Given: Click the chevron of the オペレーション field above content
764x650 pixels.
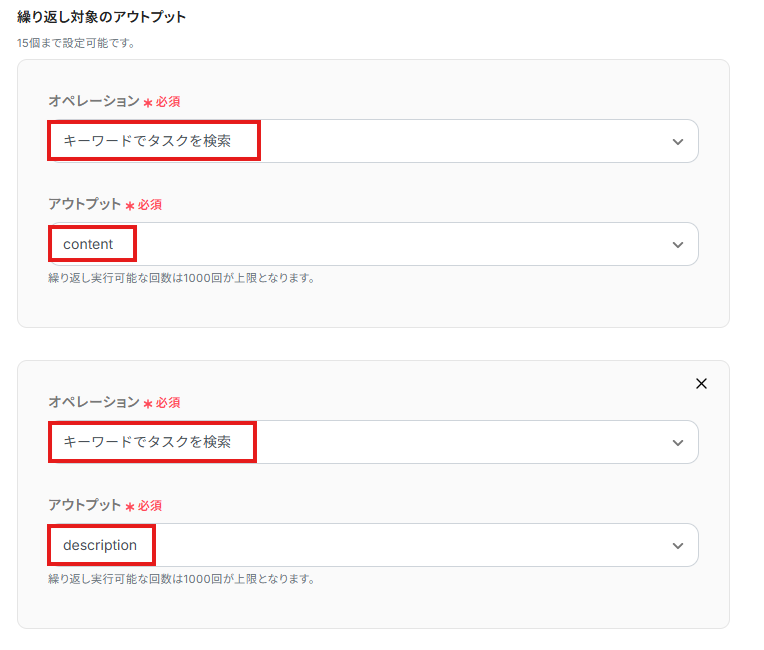Looking at the screenshot, I should point(678,142).
